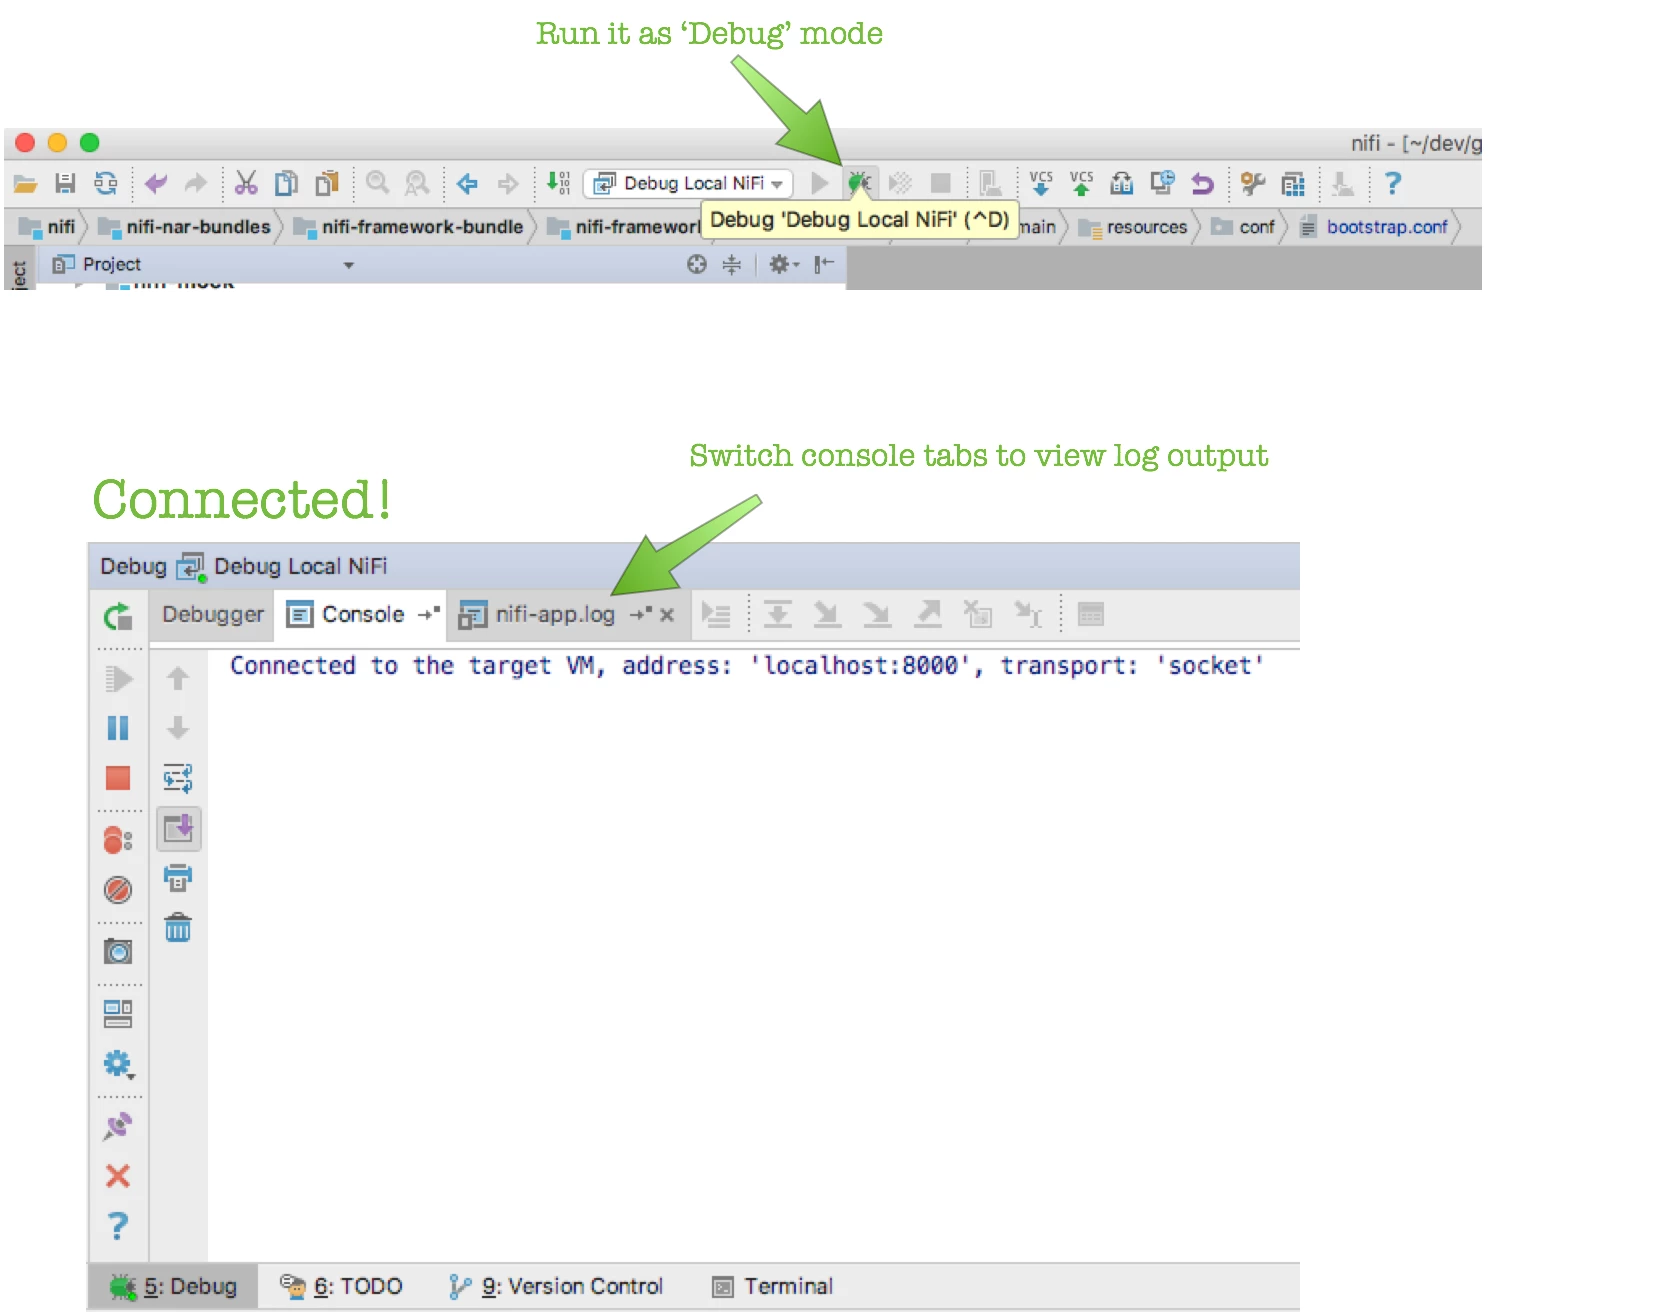The width and height of the screenshot is (1676, 1316).
Task: Print the console output with the printer icon
Action: click(x=178, y=878)
